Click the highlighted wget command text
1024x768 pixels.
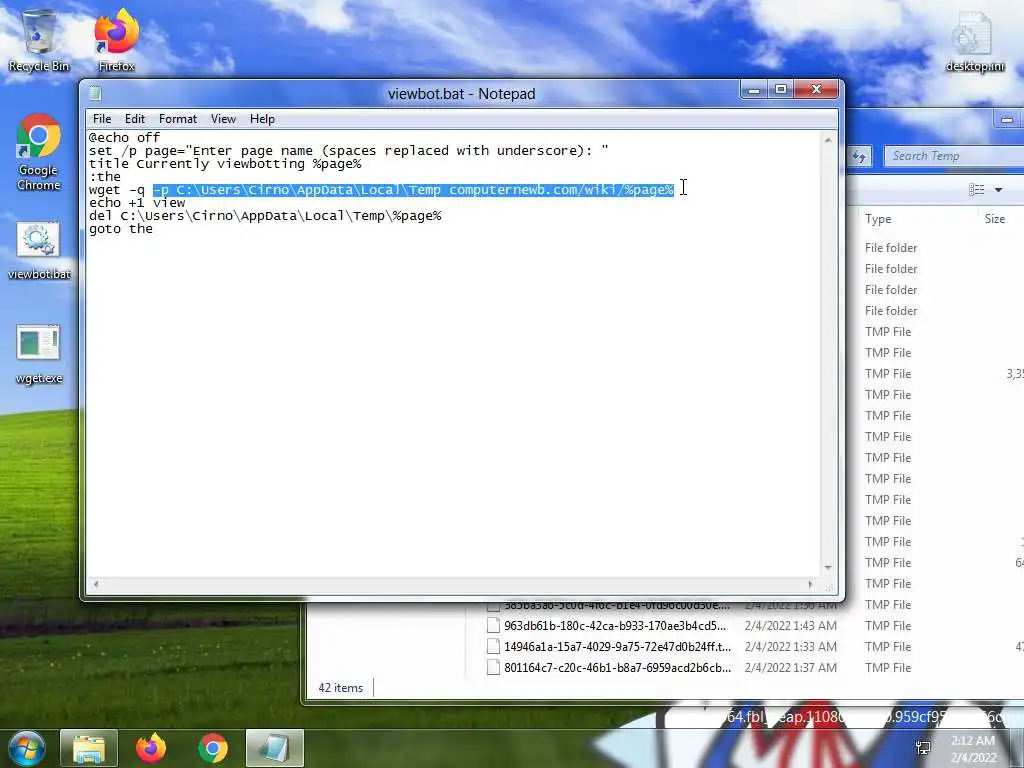pyautogui.click(x=413, y=190)
